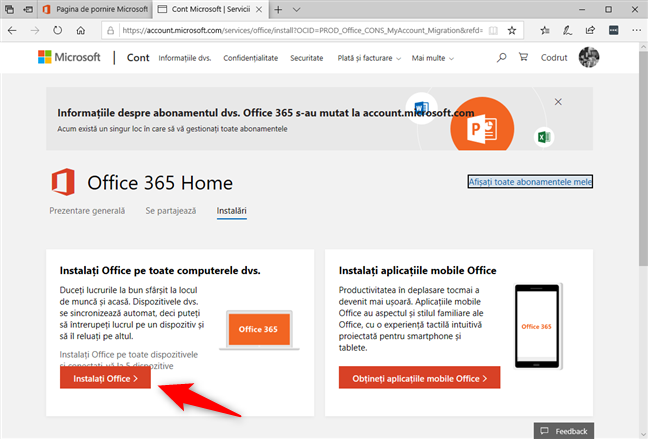The height and width of the screenshot is (439, 648).
Task: Open the search magnifier on Microsoft header
Action: pos(501,57)
